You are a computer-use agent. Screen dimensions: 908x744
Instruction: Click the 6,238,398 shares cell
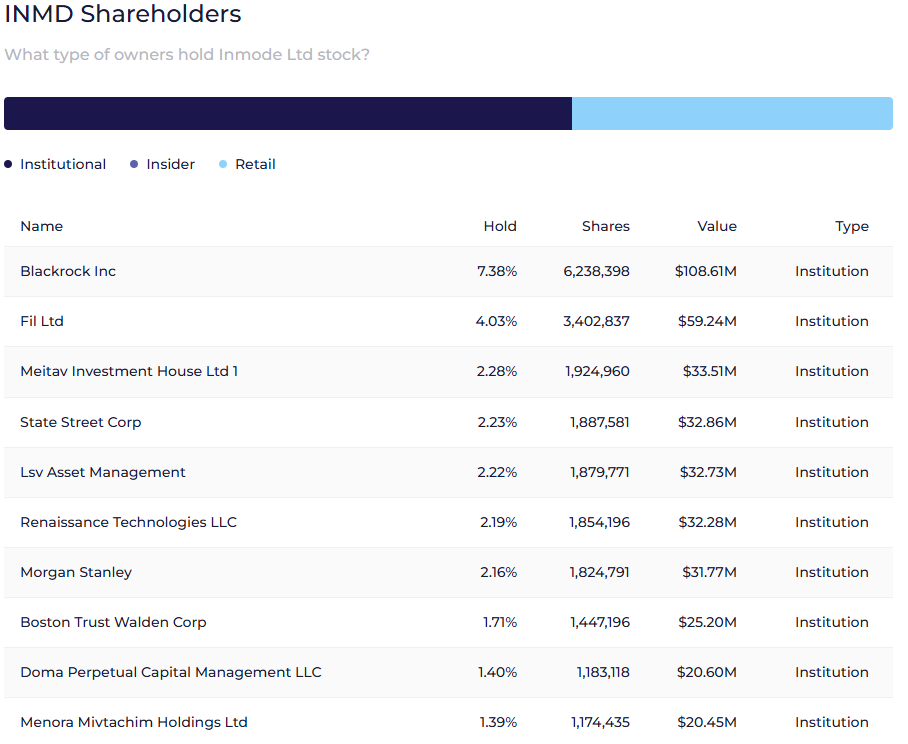pyautogui.click(x=596, y=272)
